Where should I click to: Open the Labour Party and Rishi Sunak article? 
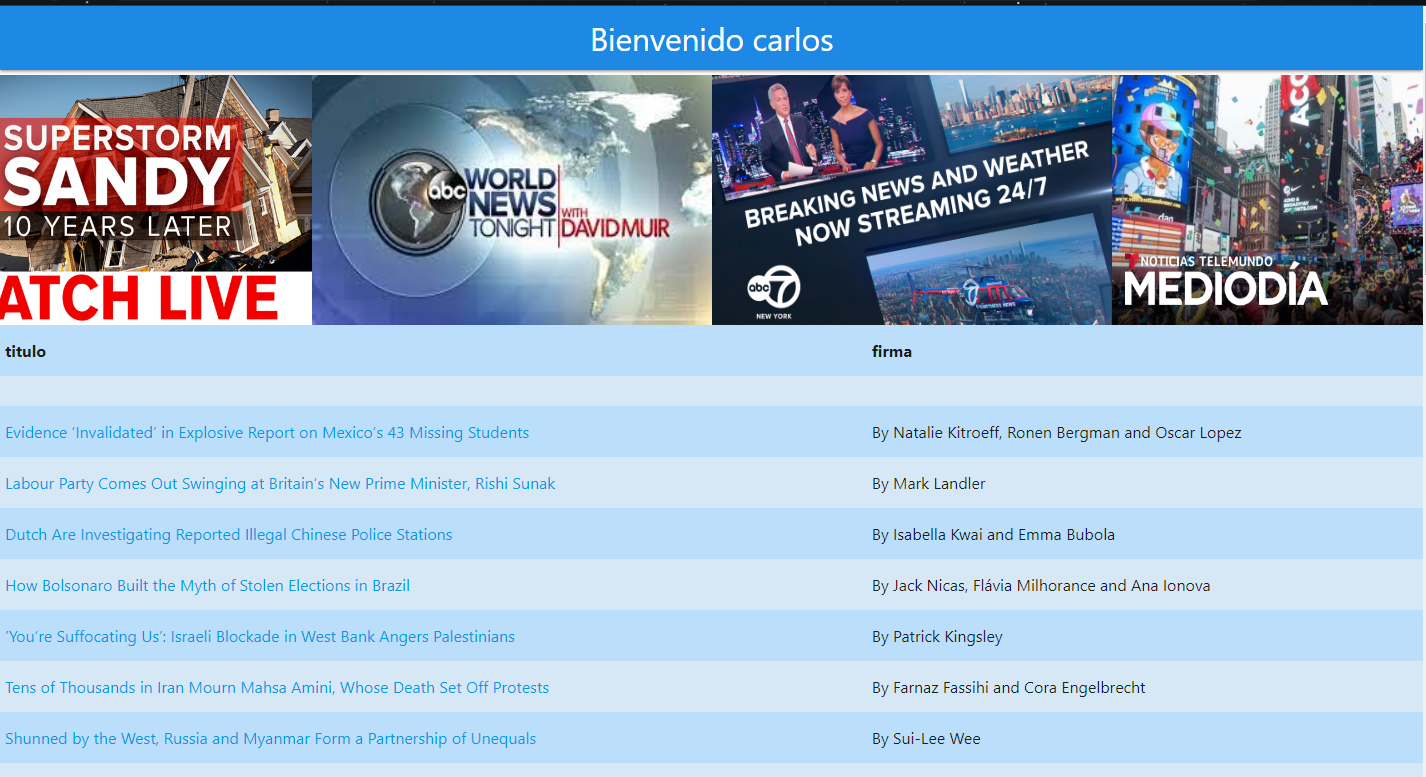280,483
